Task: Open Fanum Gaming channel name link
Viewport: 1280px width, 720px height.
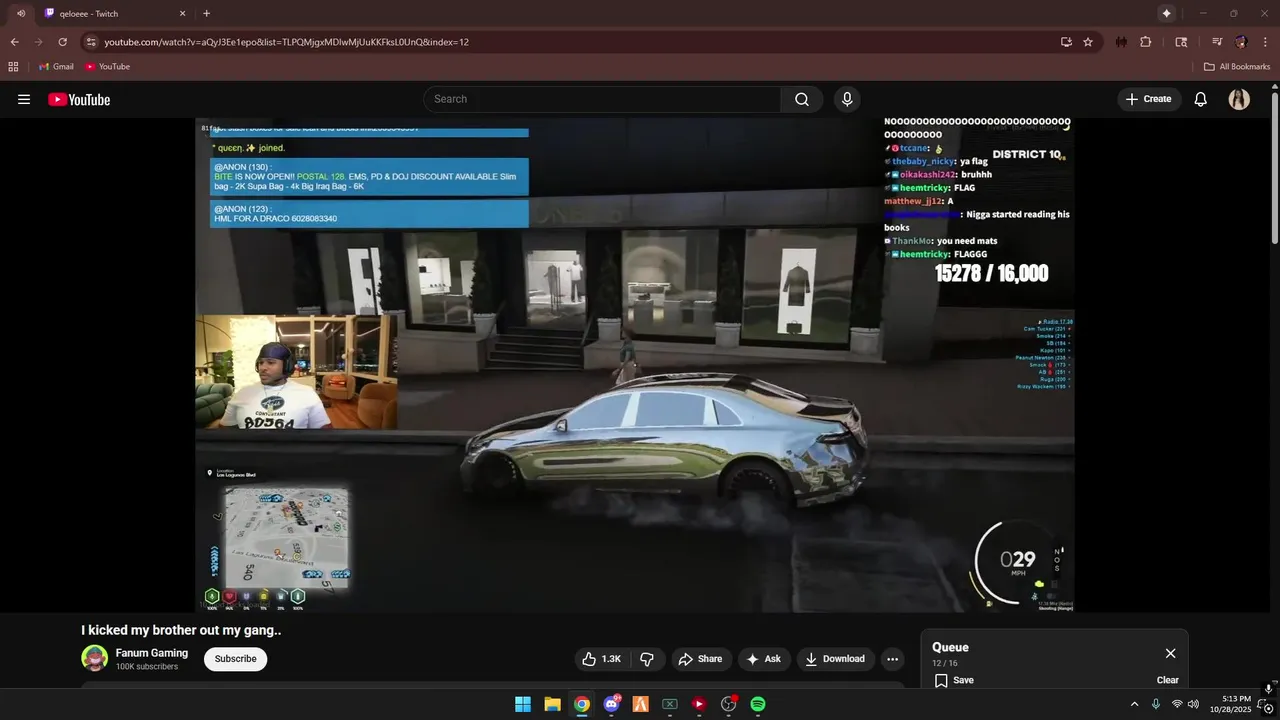Action: pyautogui.click(x=152, y=653)
